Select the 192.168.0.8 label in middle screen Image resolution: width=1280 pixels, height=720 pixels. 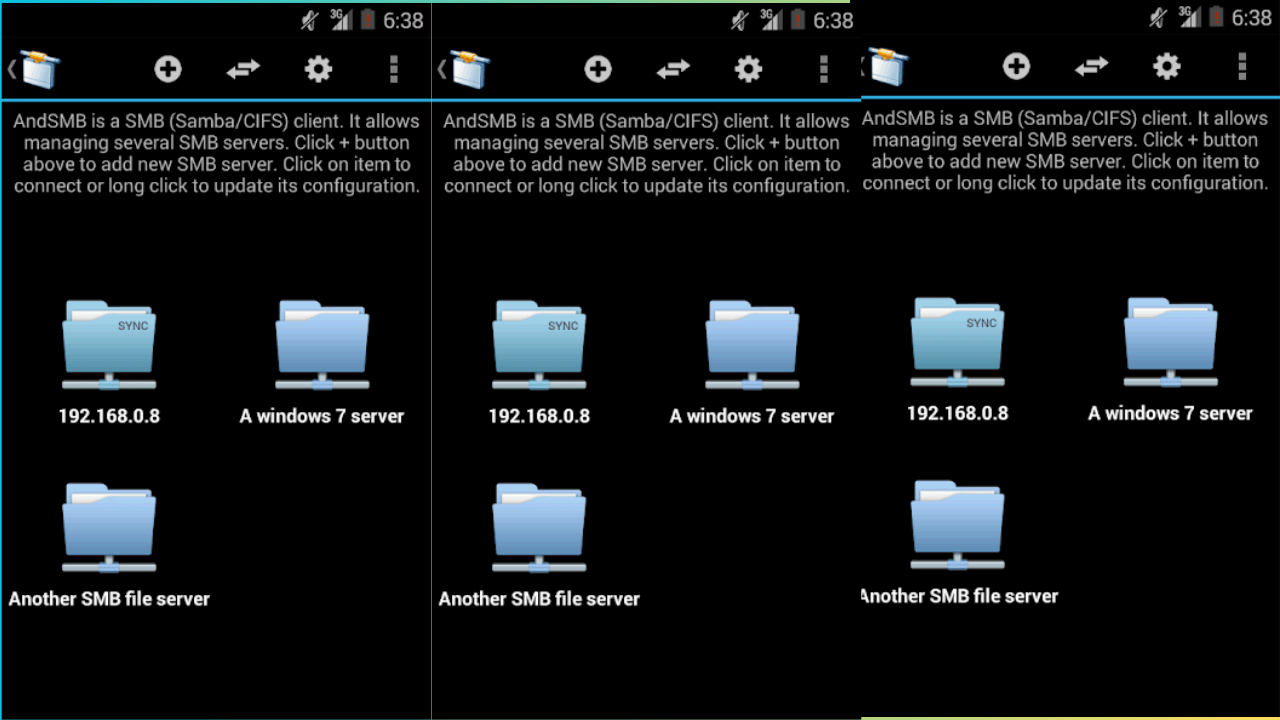[x=539, y=416]
